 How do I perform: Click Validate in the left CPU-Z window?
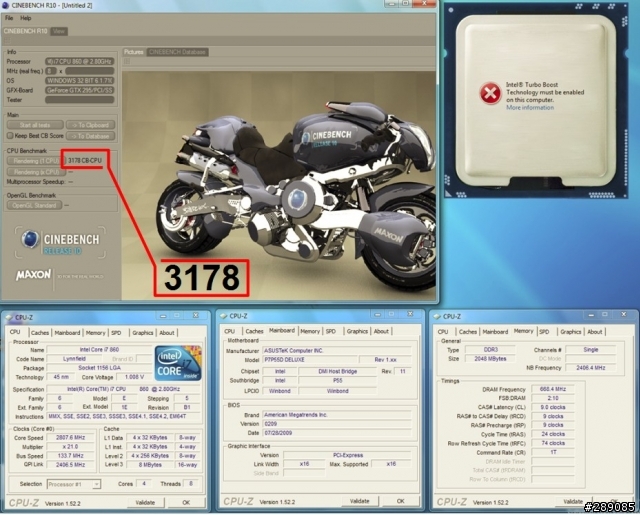click(145, 502)
